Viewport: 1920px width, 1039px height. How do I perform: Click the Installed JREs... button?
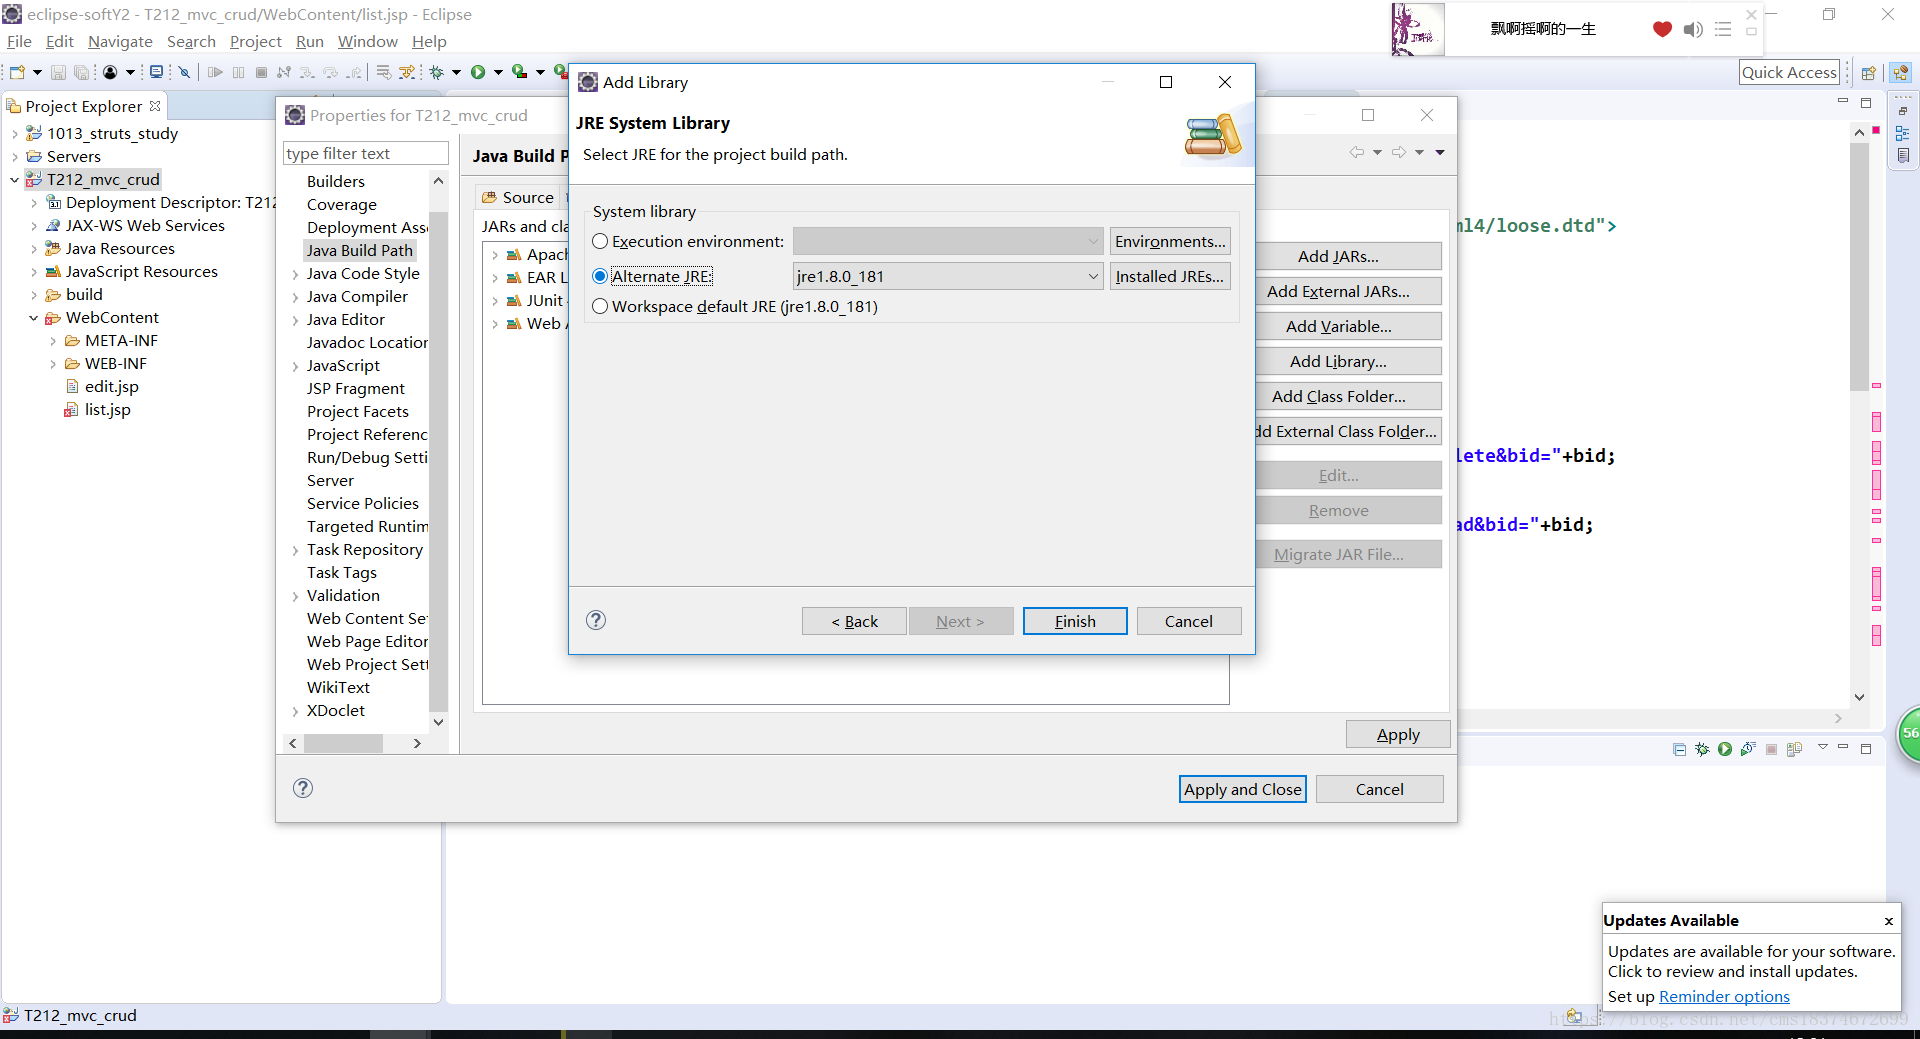[1169, 276]
